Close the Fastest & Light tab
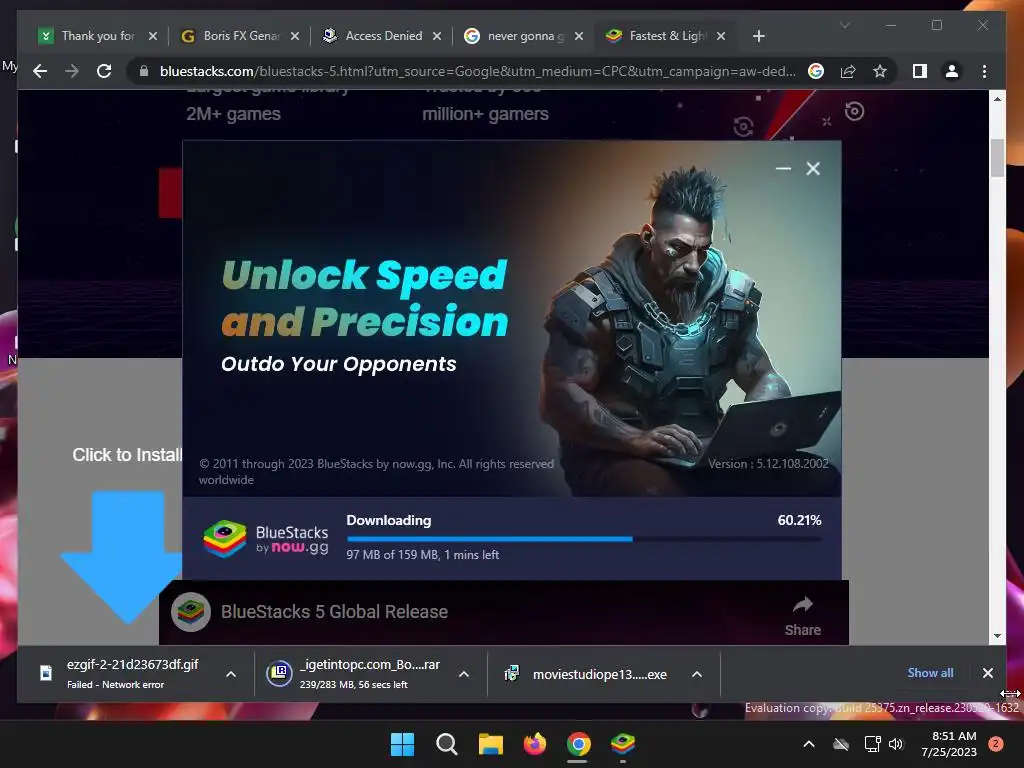 pos(721,36)
